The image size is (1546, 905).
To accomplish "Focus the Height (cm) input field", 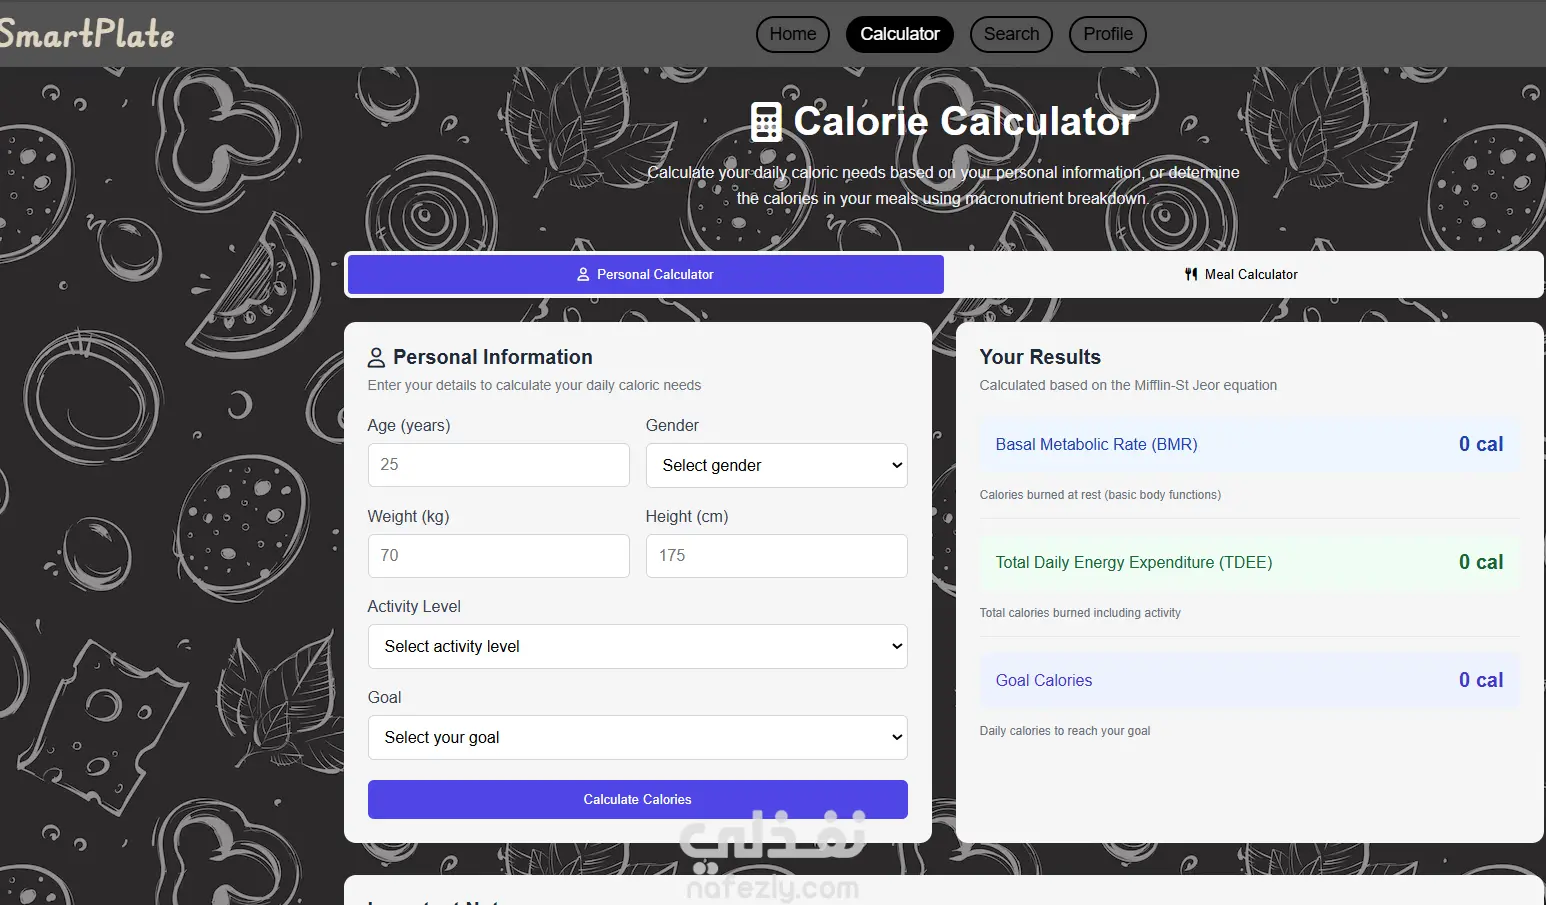I will [x=776, y=556].
